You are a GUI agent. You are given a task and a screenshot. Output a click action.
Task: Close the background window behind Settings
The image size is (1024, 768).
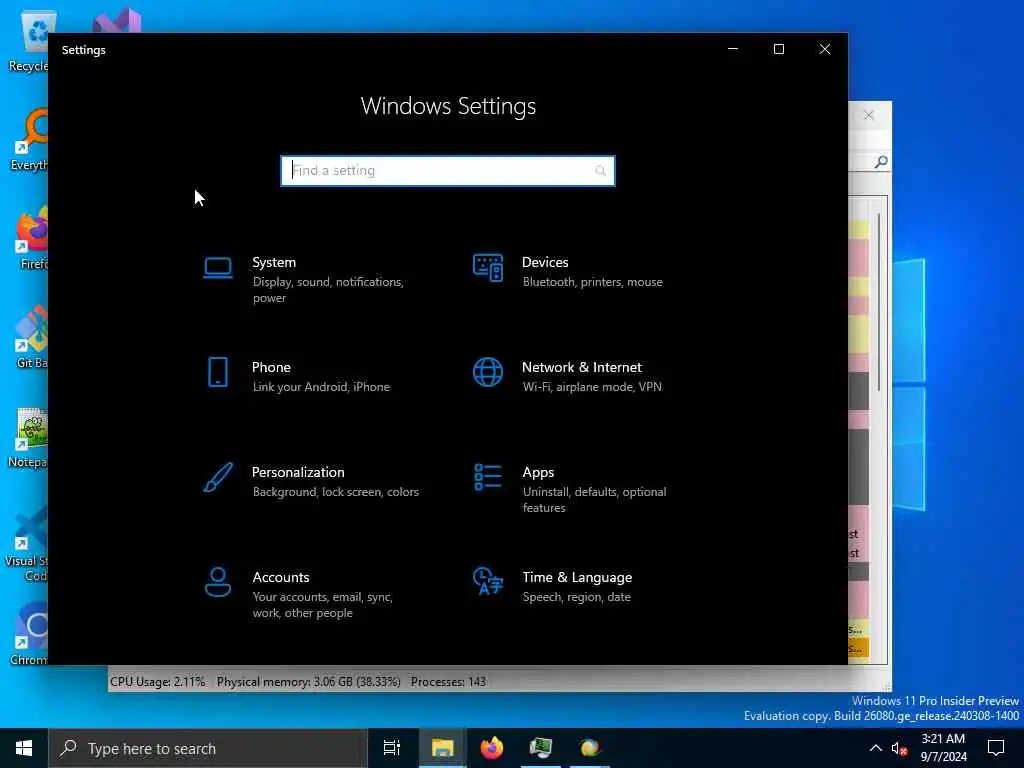pos(869,115)
